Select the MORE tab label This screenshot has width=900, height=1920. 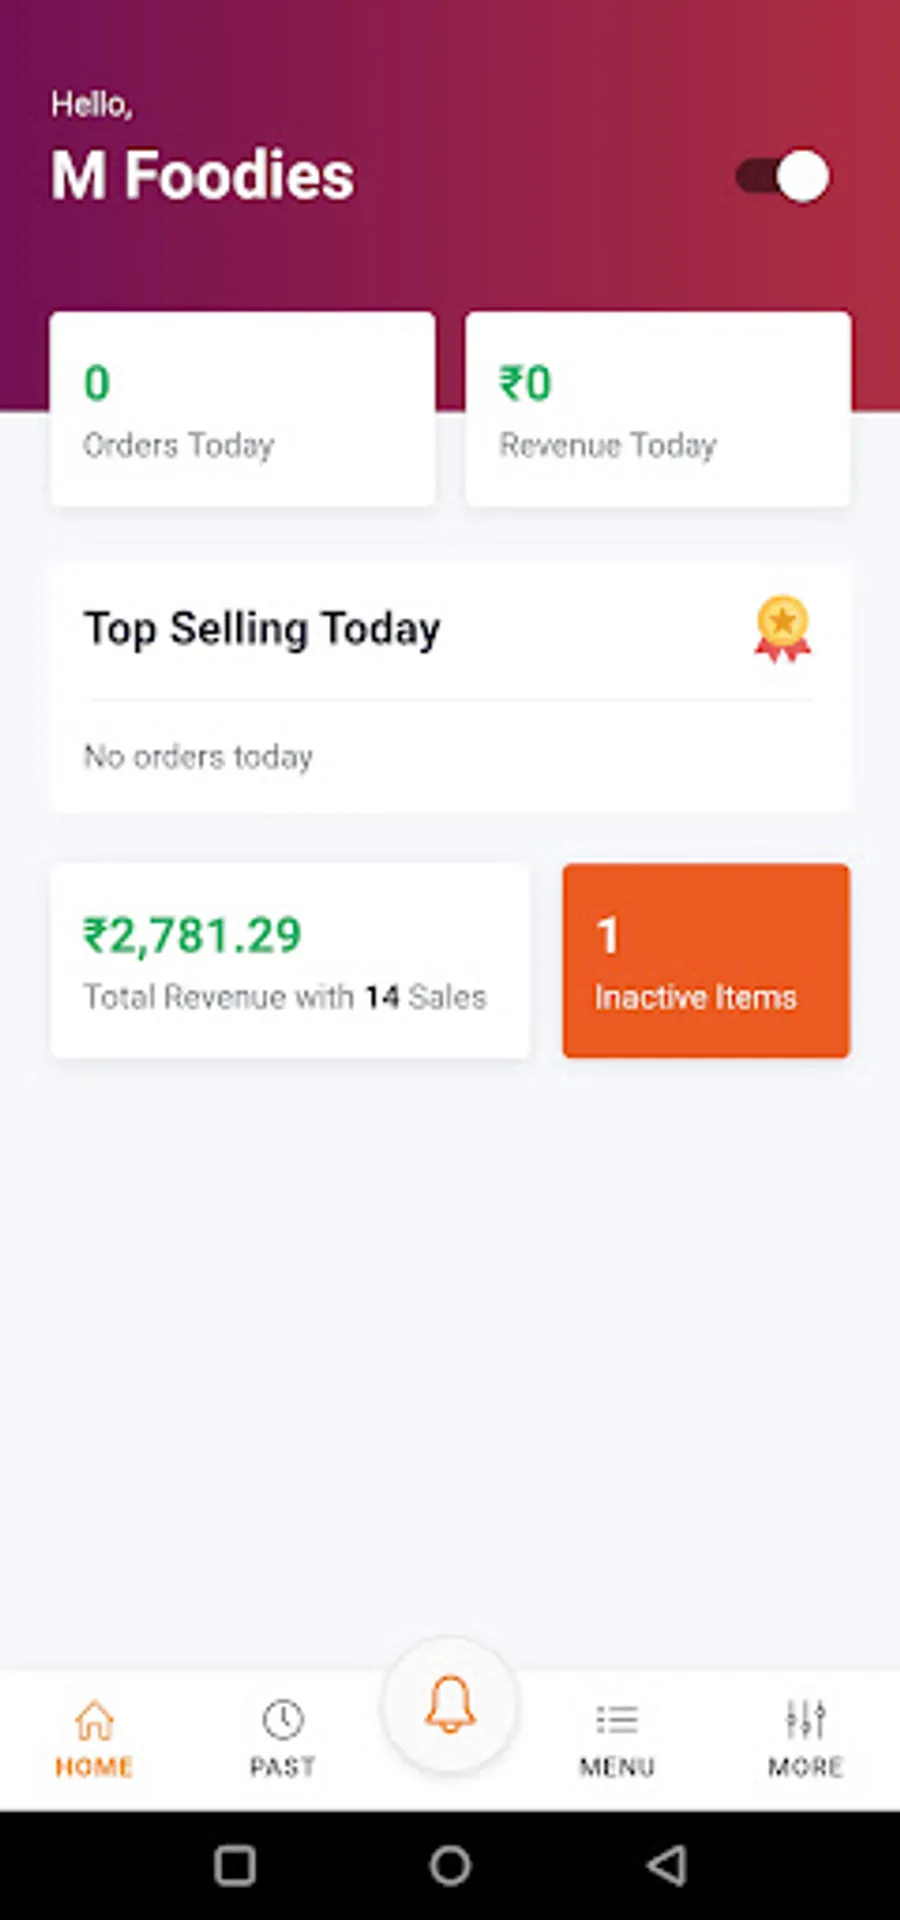(x=806, y=1767)
